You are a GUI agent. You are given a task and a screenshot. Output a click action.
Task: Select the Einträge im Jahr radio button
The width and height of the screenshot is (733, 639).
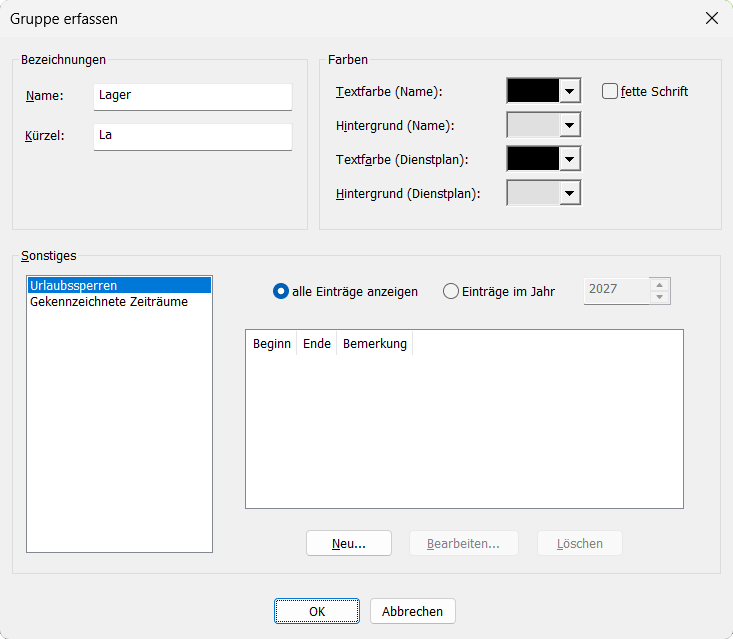(x=451, y=291)
